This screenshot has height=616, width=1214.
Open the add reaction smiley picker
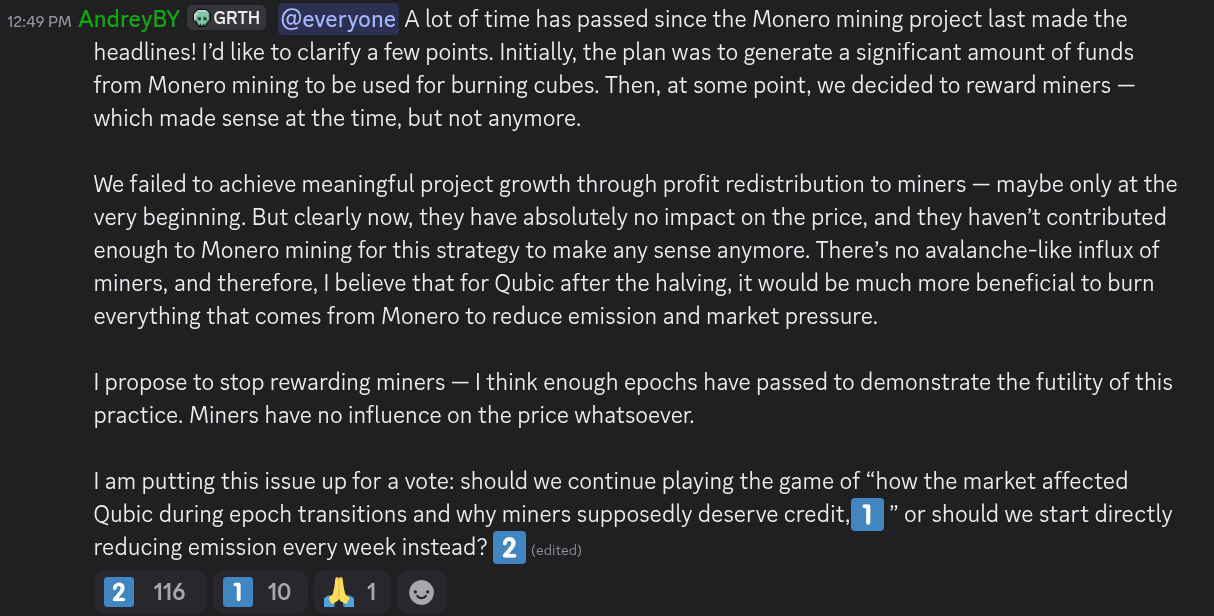click(x=422, y=592)
